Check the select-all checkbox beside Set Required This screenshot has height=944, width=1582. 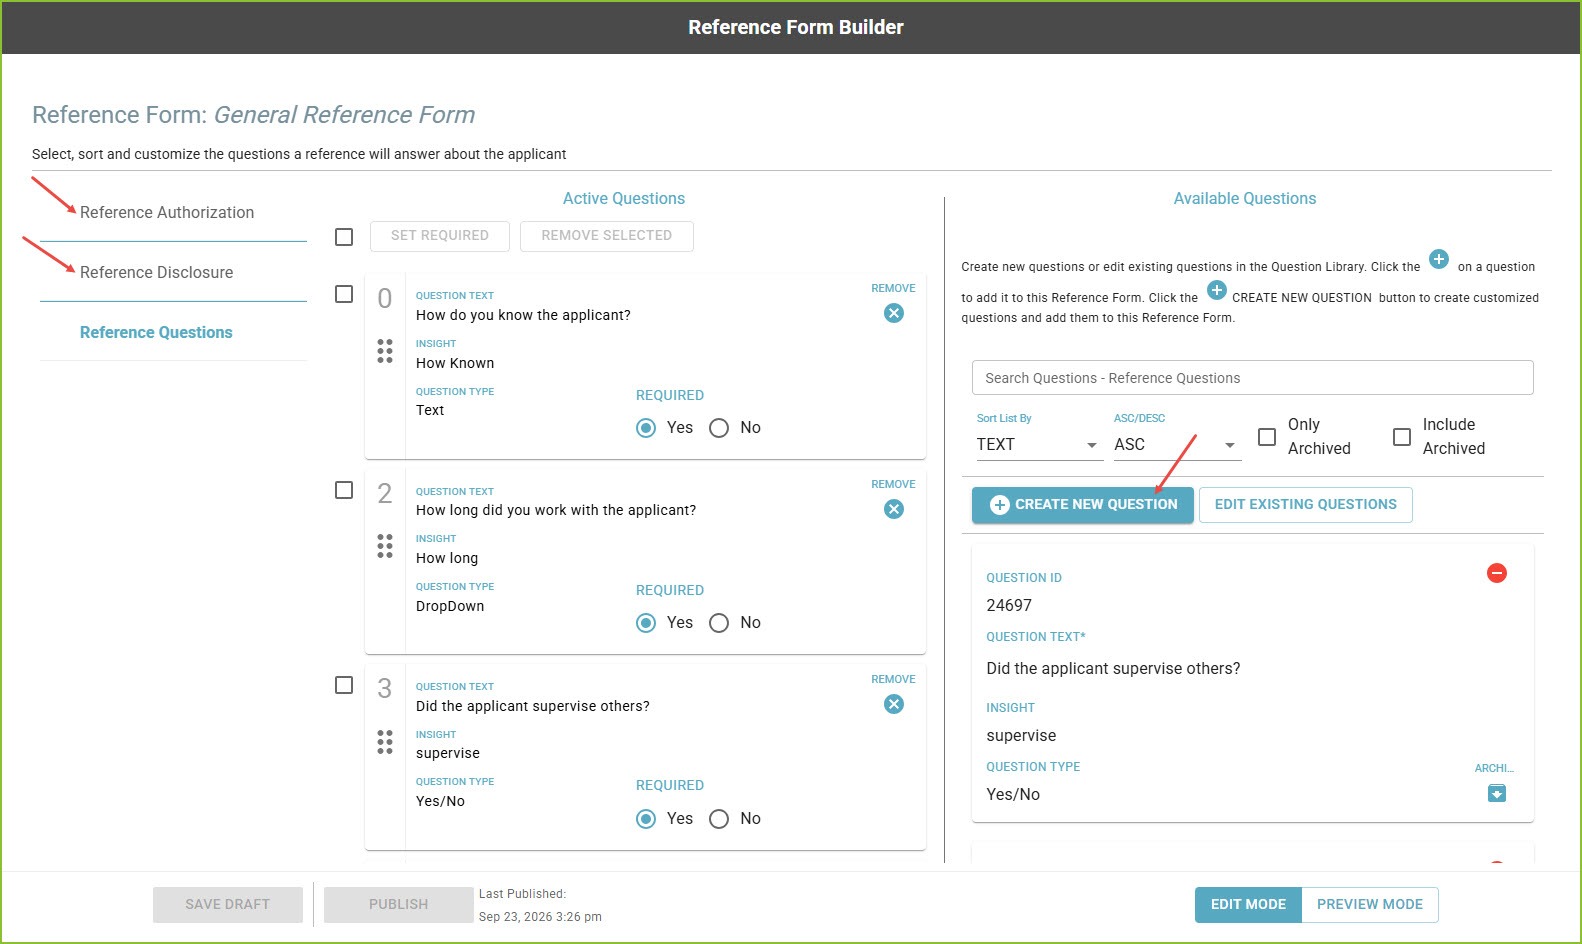pos(344,237)
